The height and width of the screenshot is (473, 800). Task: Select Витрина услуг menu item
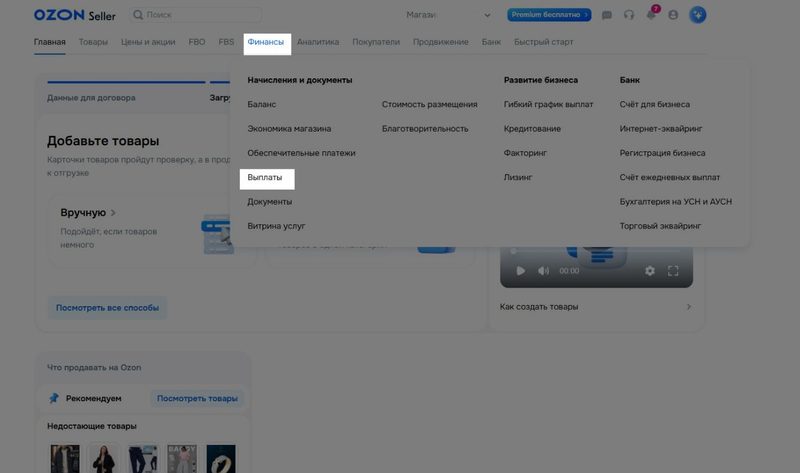(276, 226)
